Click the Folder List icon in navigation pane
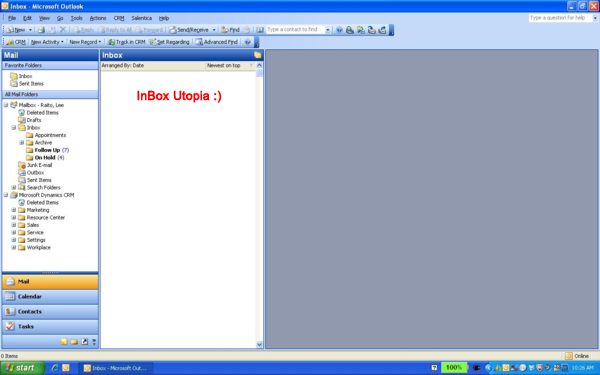 [x=74, y=342]
